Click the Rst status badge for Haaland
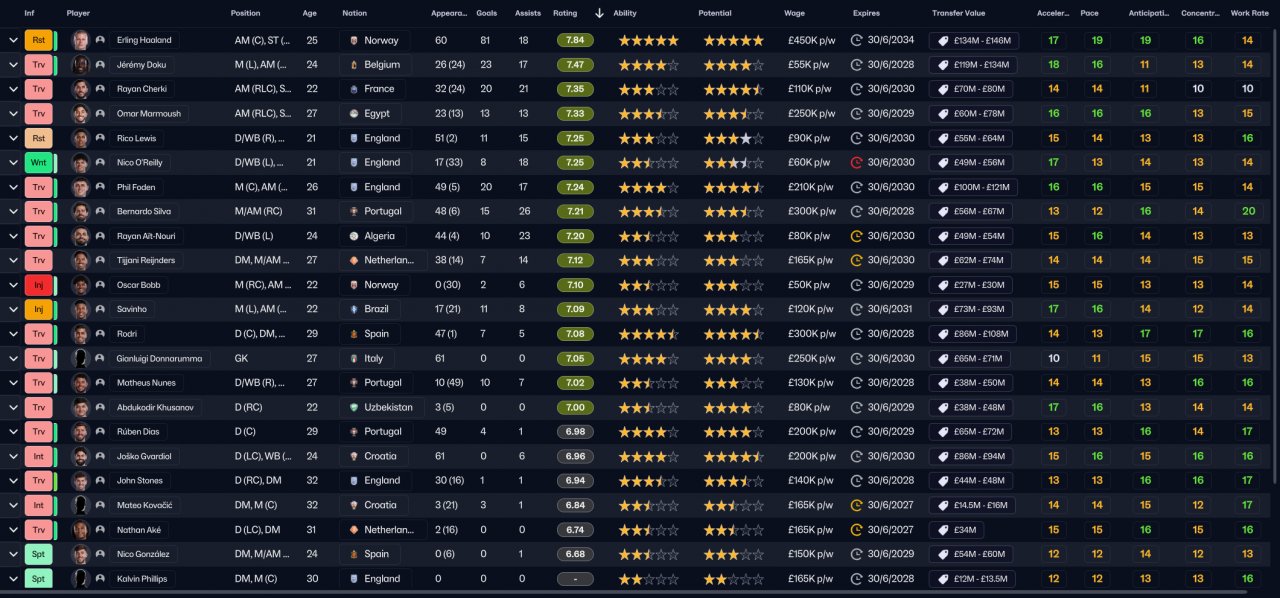Image resolution: width=1280 pixels, height=598 pixels. [39, 40]
